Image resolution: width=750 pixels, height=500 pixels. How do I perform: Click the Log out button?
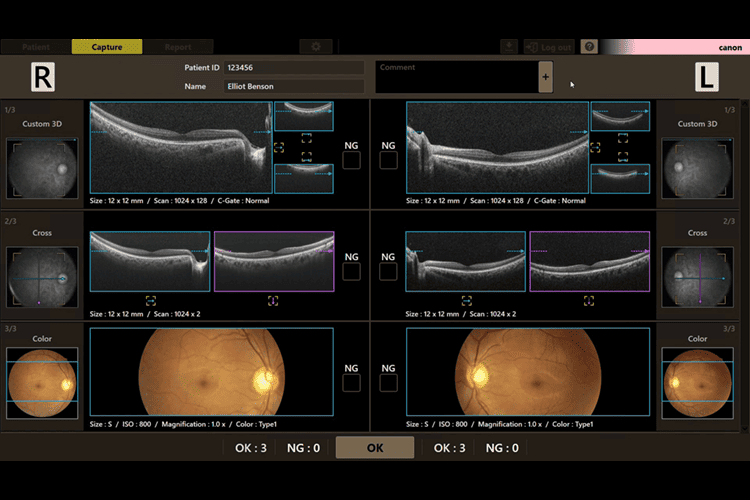(550, 47)
